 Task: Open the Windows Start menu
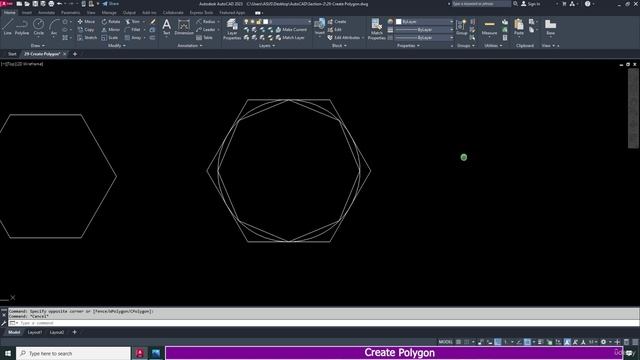[8, 353]
